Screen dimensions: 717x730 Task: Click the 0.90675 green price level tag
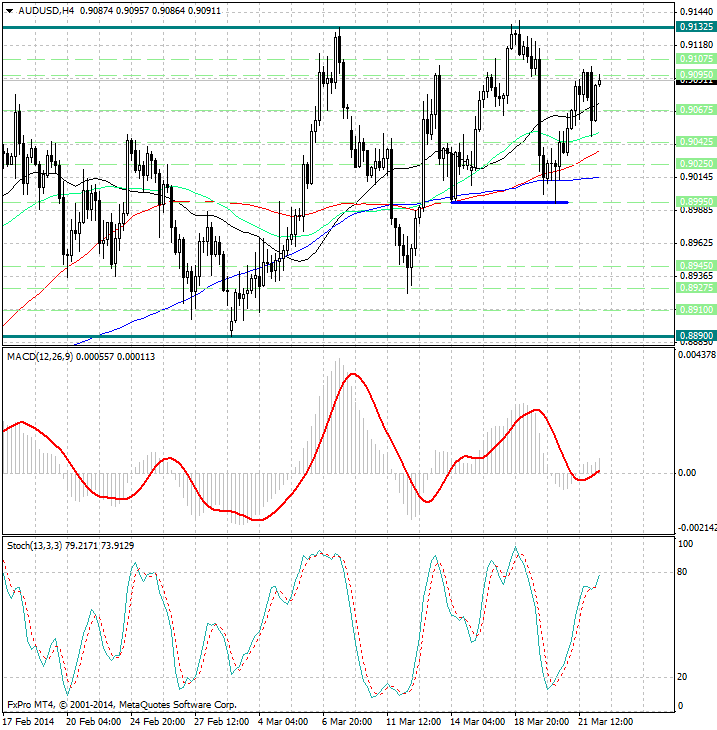tap(694, 110)
